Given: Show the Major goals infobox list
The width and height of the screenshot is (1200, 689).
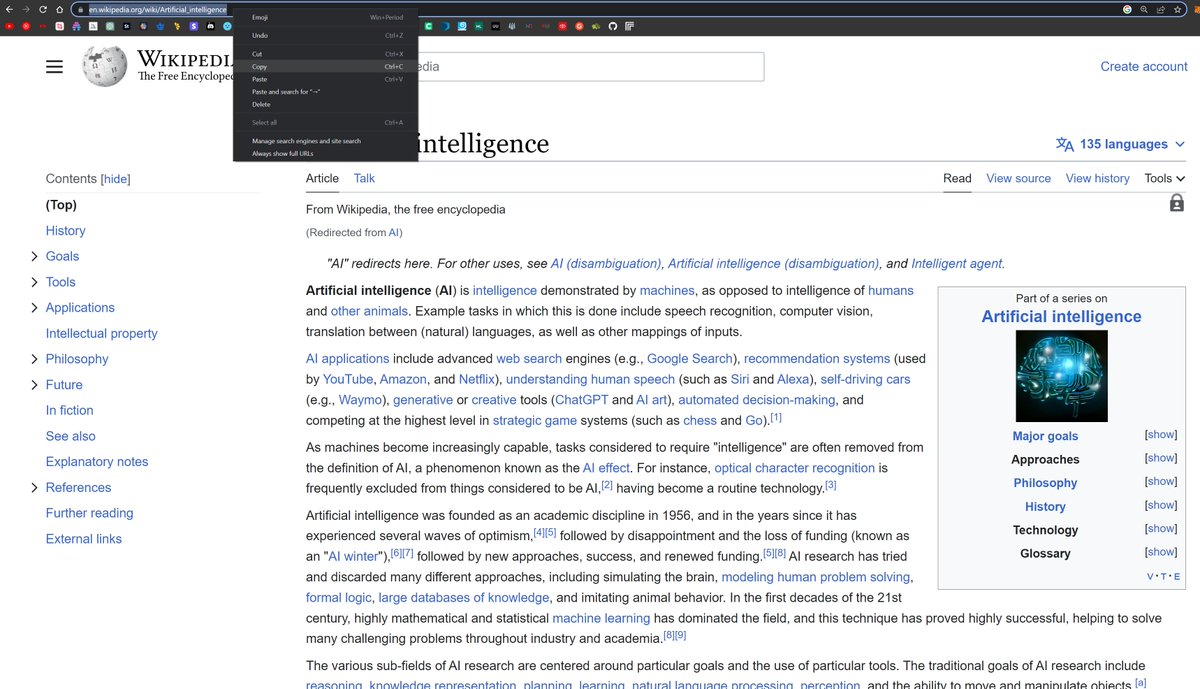Looking at the screenshot, I should click(x=1160, y=435).
